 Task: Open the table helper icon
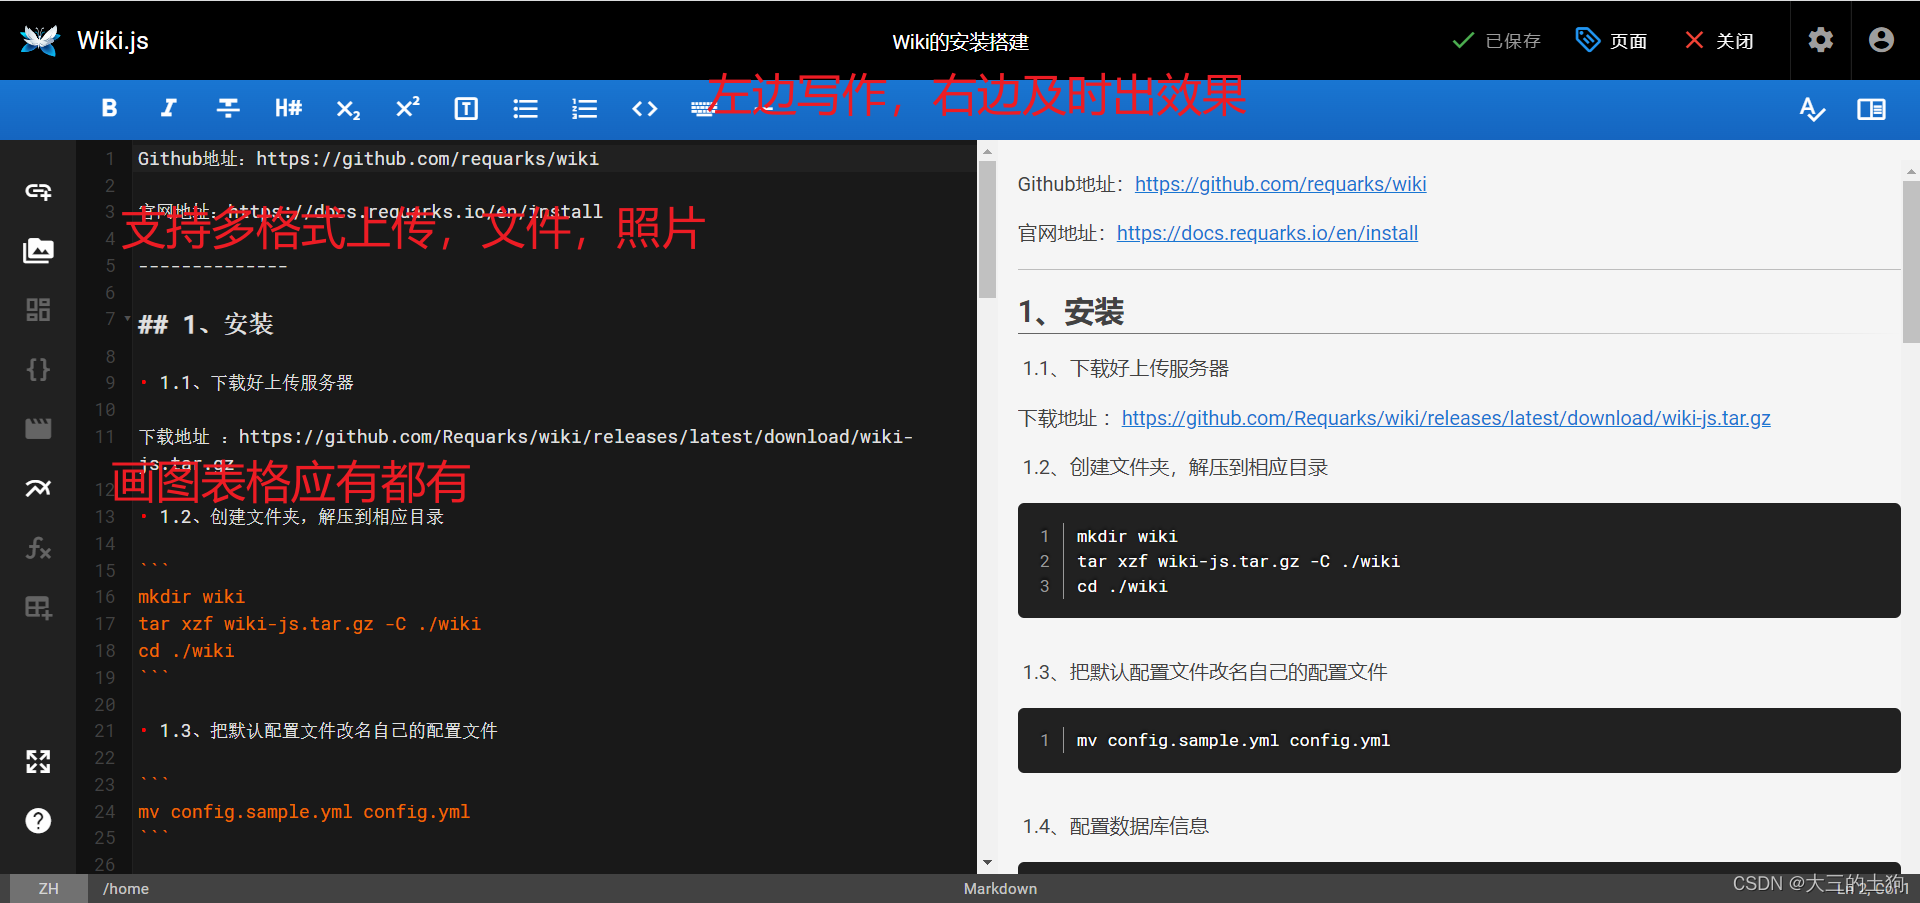tap(38, 607)
